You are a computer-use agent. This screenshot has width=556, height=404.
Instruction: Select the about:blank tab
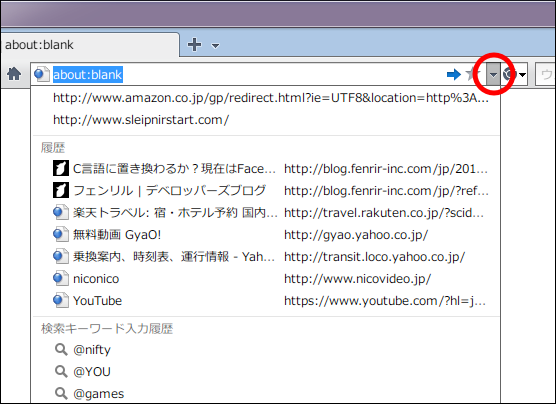(90, 45)
